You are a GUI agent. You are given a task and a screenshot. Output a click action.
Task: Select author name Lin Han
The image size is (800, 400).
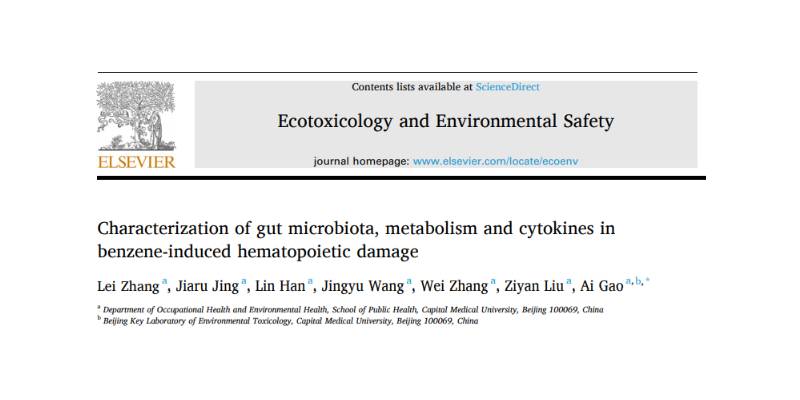pyautogui.click(x=278, y=284)
